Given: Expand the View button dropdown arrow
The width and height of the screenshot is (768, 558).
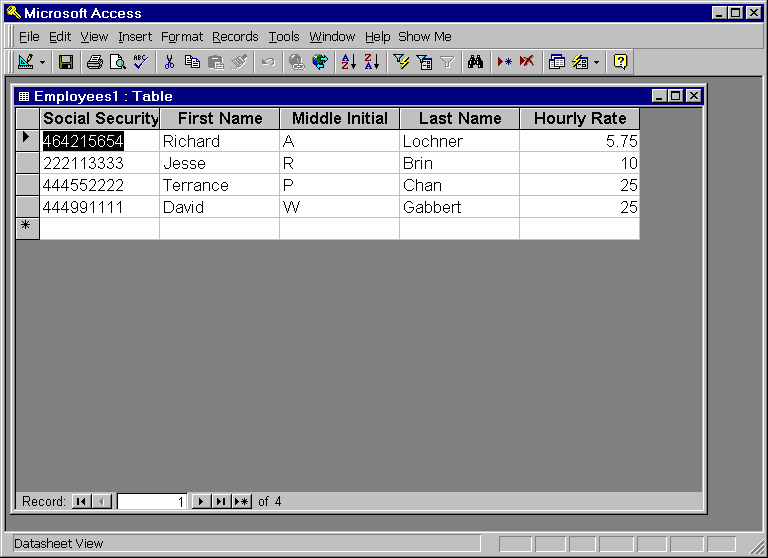Looking at the screenshot, I should point(43,62).
